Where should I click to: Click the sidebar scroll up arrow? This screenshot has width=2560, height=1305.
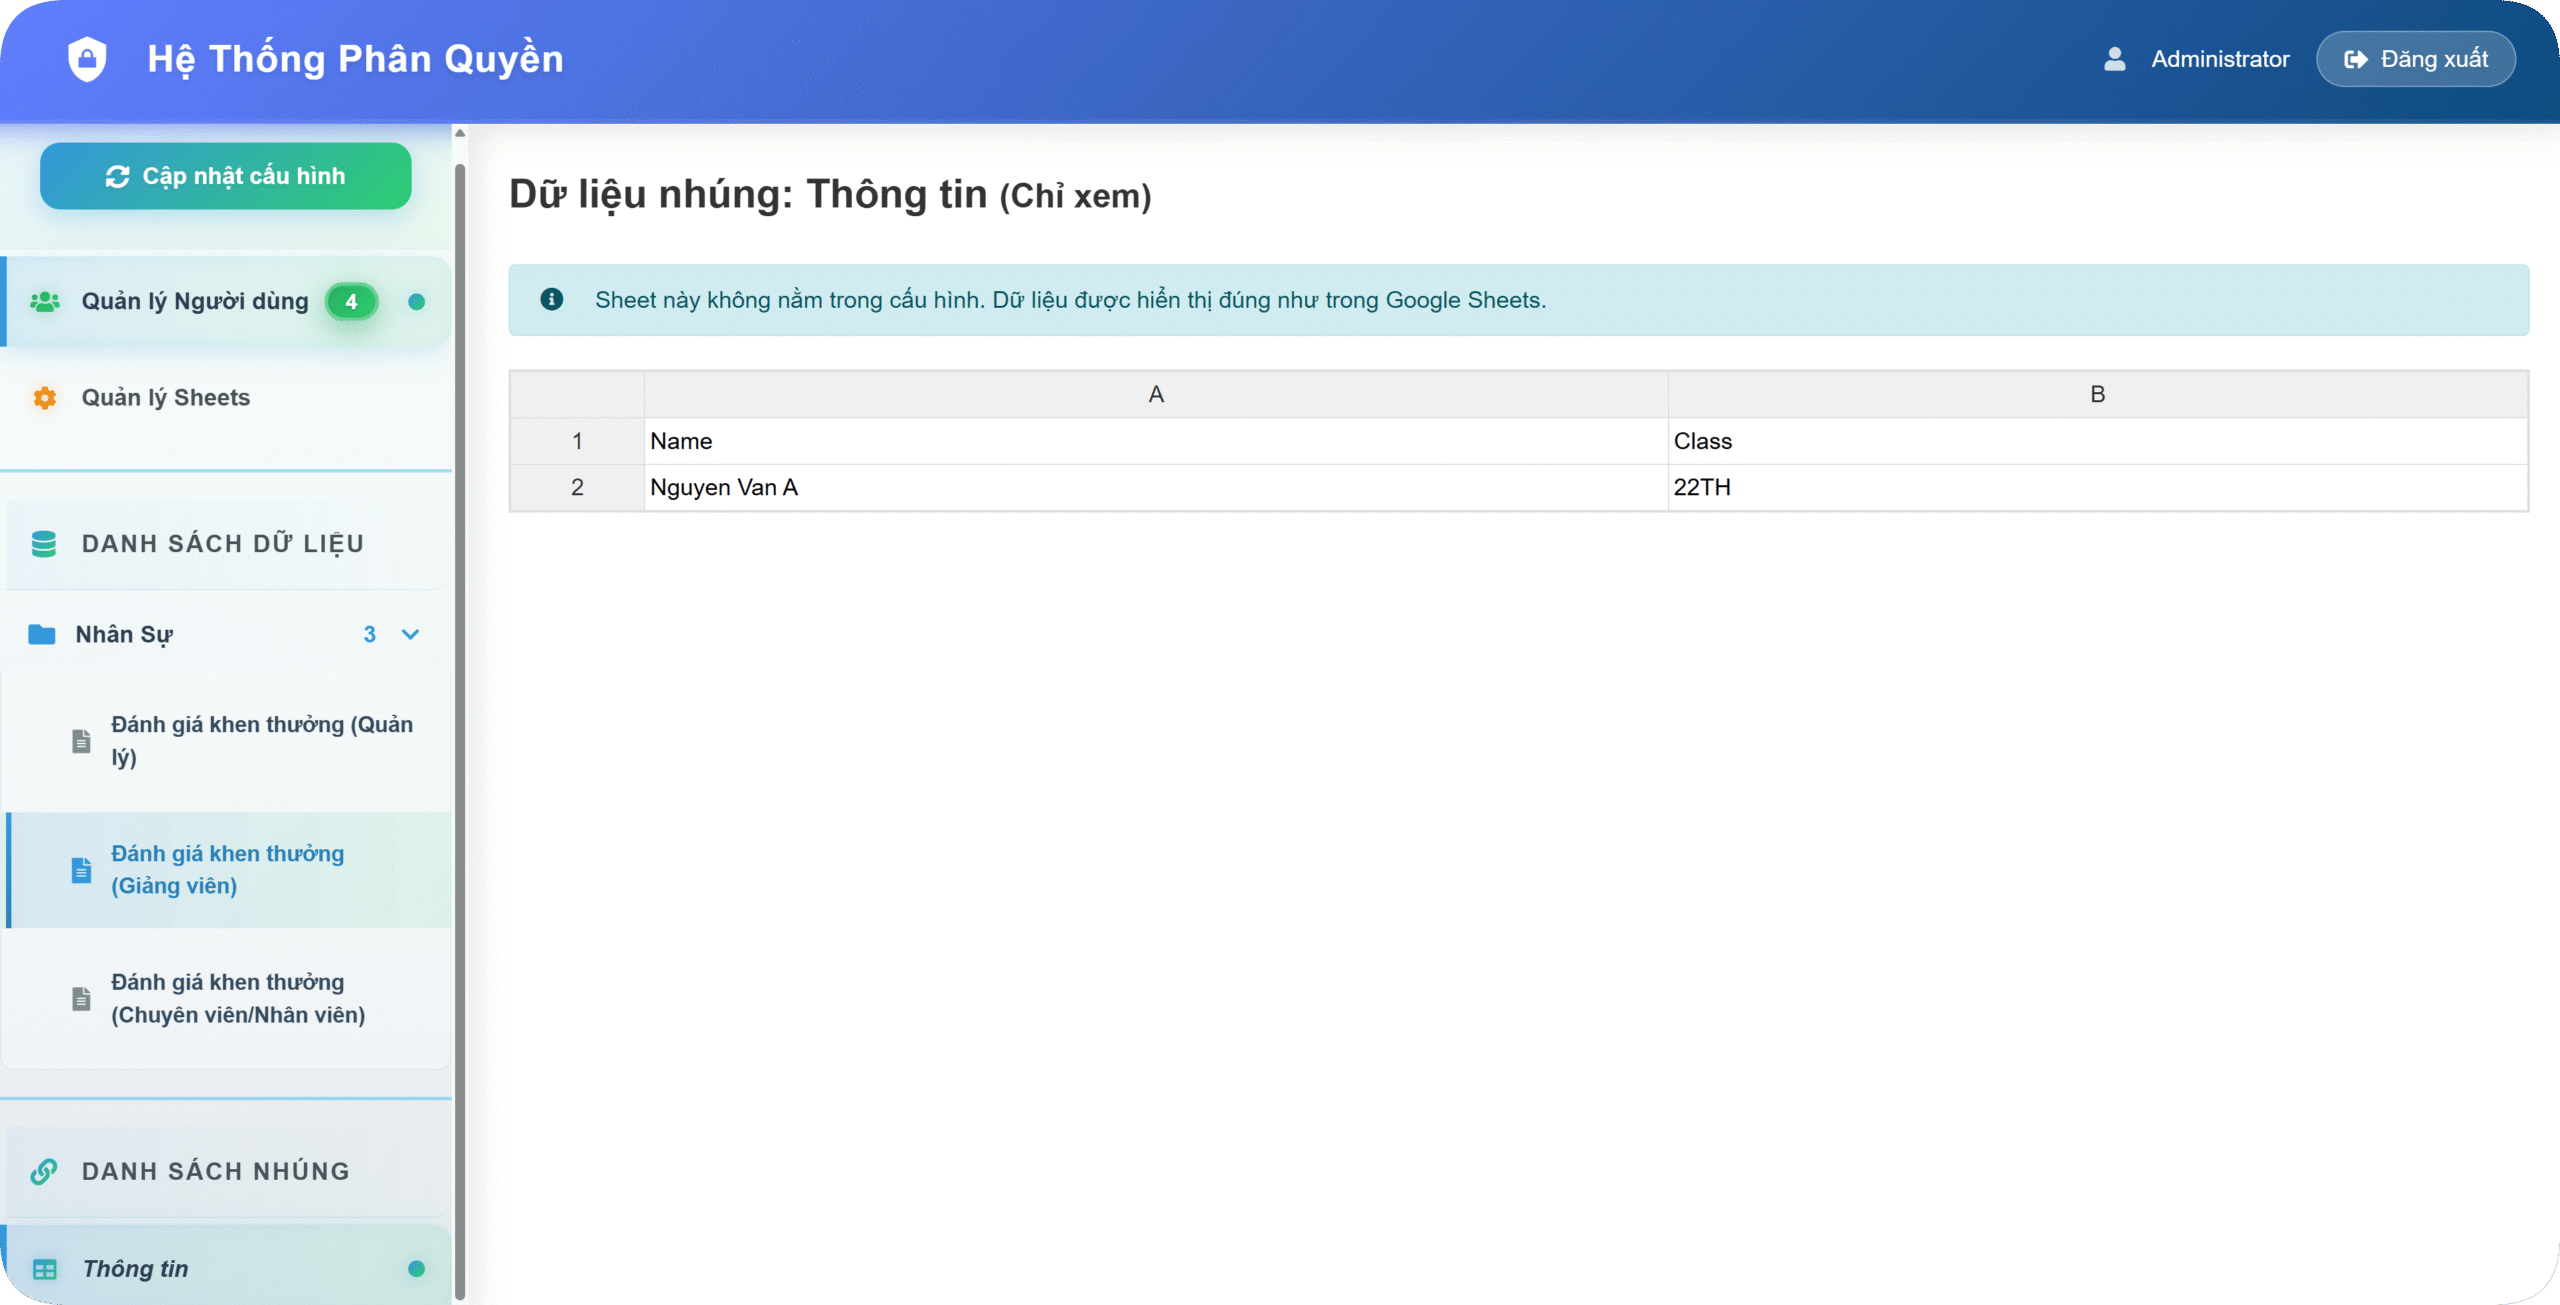pos(460,133)
